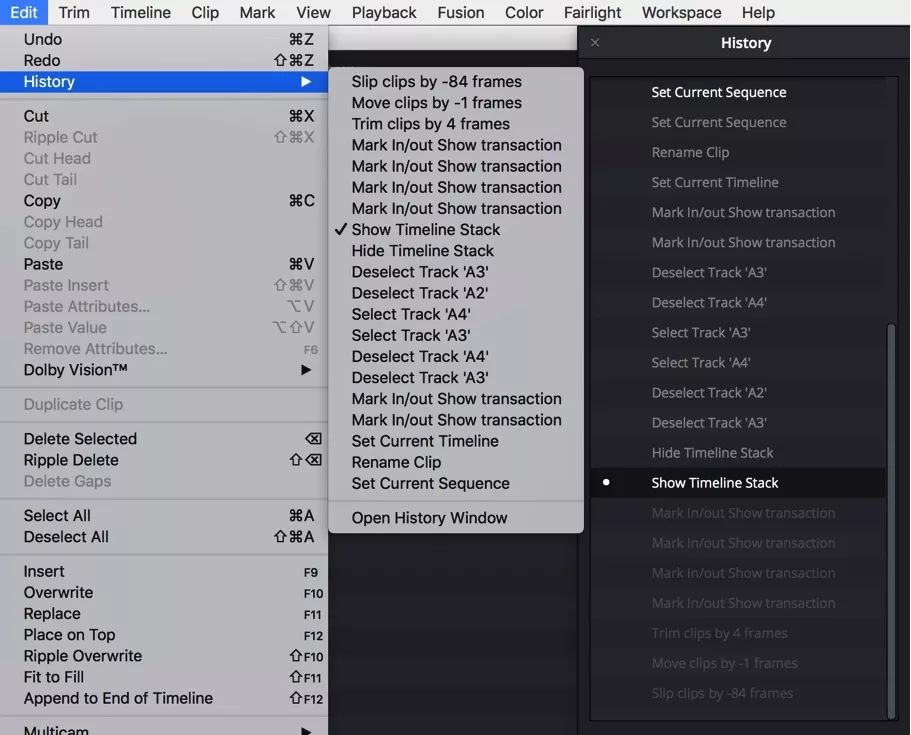Choose Open History Window in submenu
911x735 pixels.
(456, 518)
